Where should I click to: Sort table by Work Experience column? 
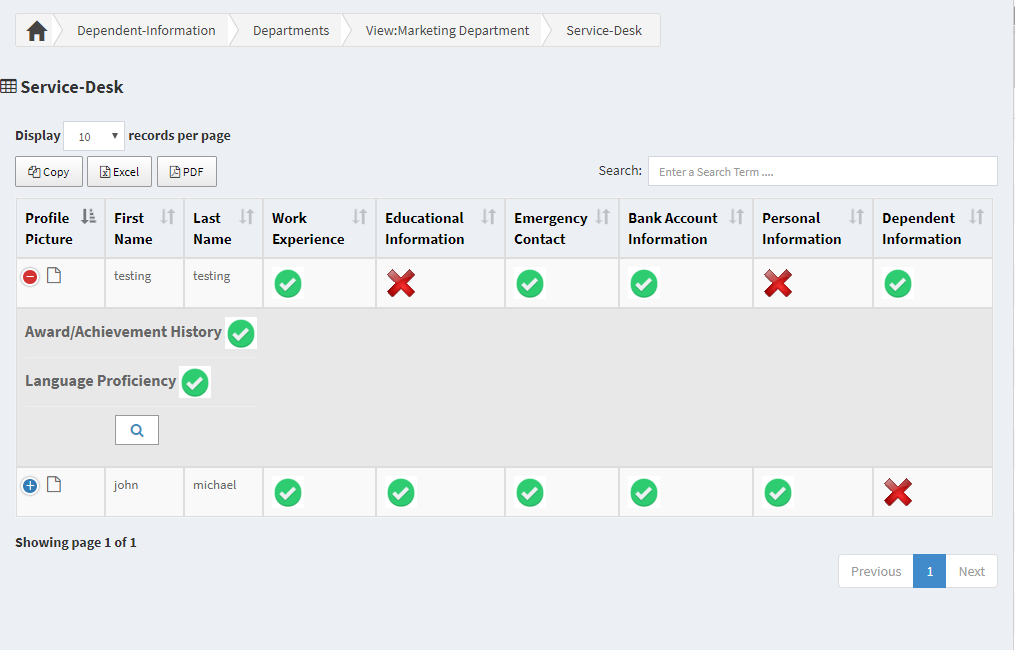pyautogui.click(x=319, y=228)
